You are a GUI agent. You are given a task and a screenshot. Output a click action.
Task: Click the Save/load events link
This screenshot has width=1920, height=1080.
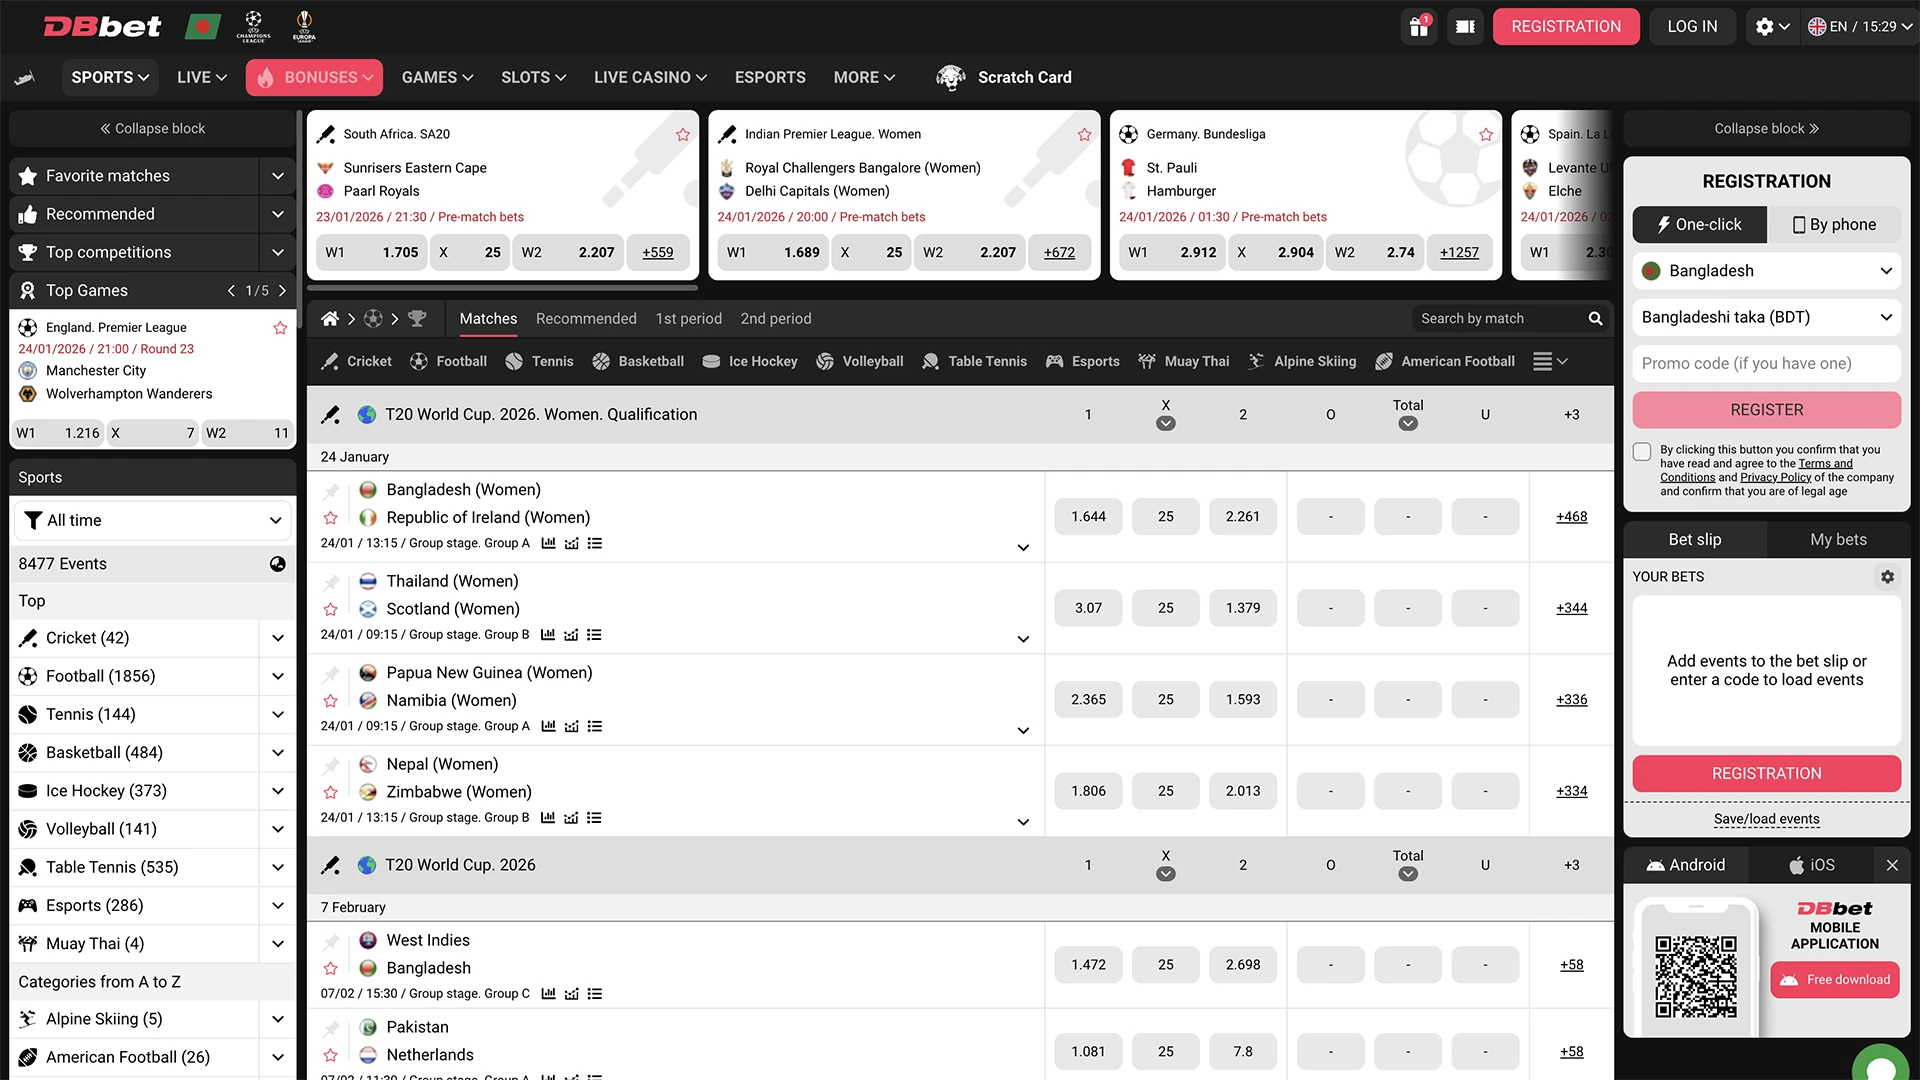(1765, 818)
